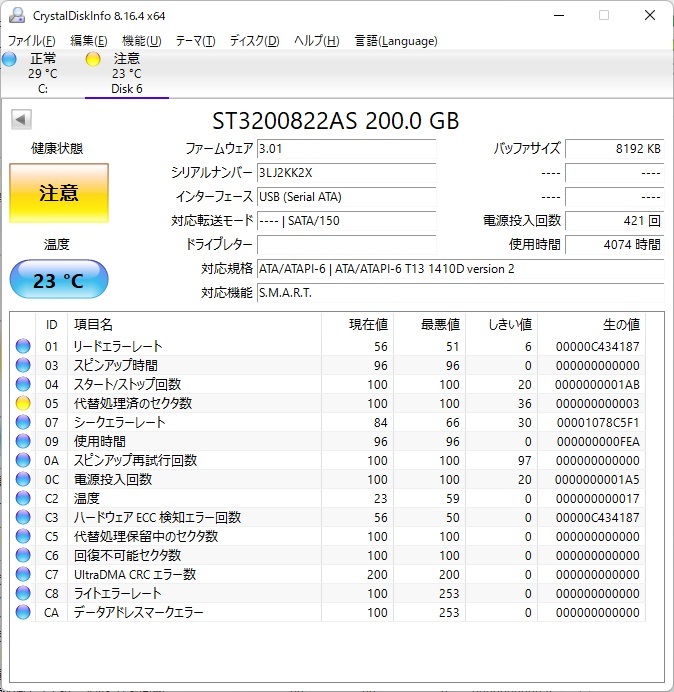Click the 健康状態 label
Viewport: 674px width, 692px height.
tap(57, 148)
